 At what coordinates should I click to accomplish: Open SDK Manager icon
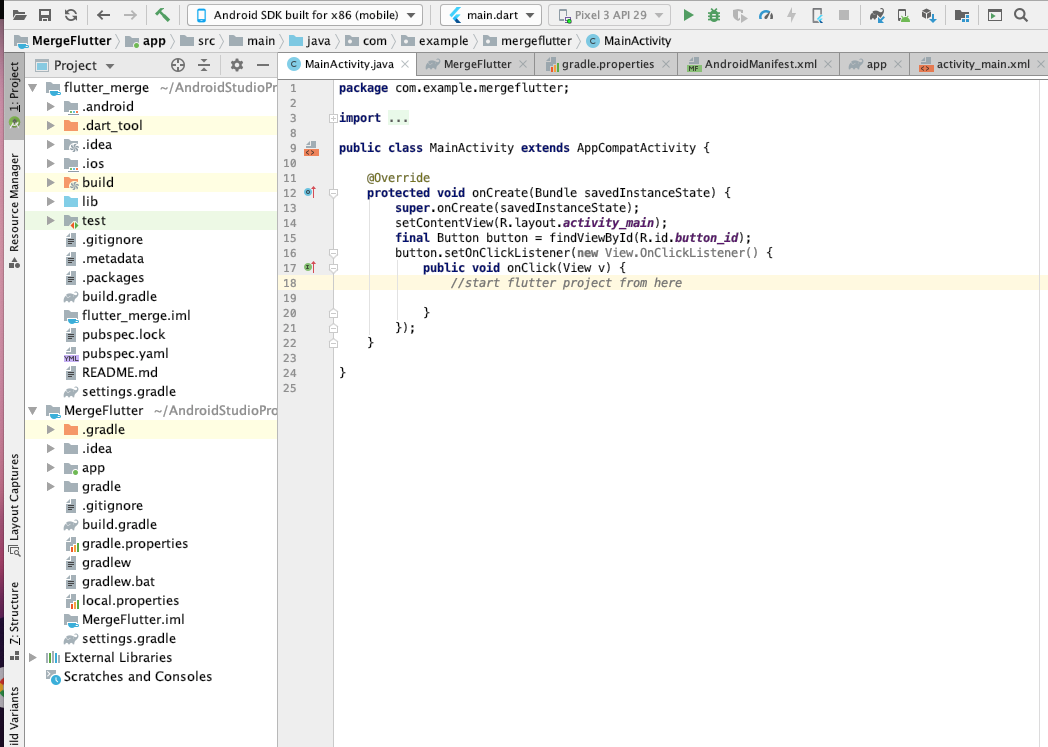pyautogui.click(x=929, y=15)
